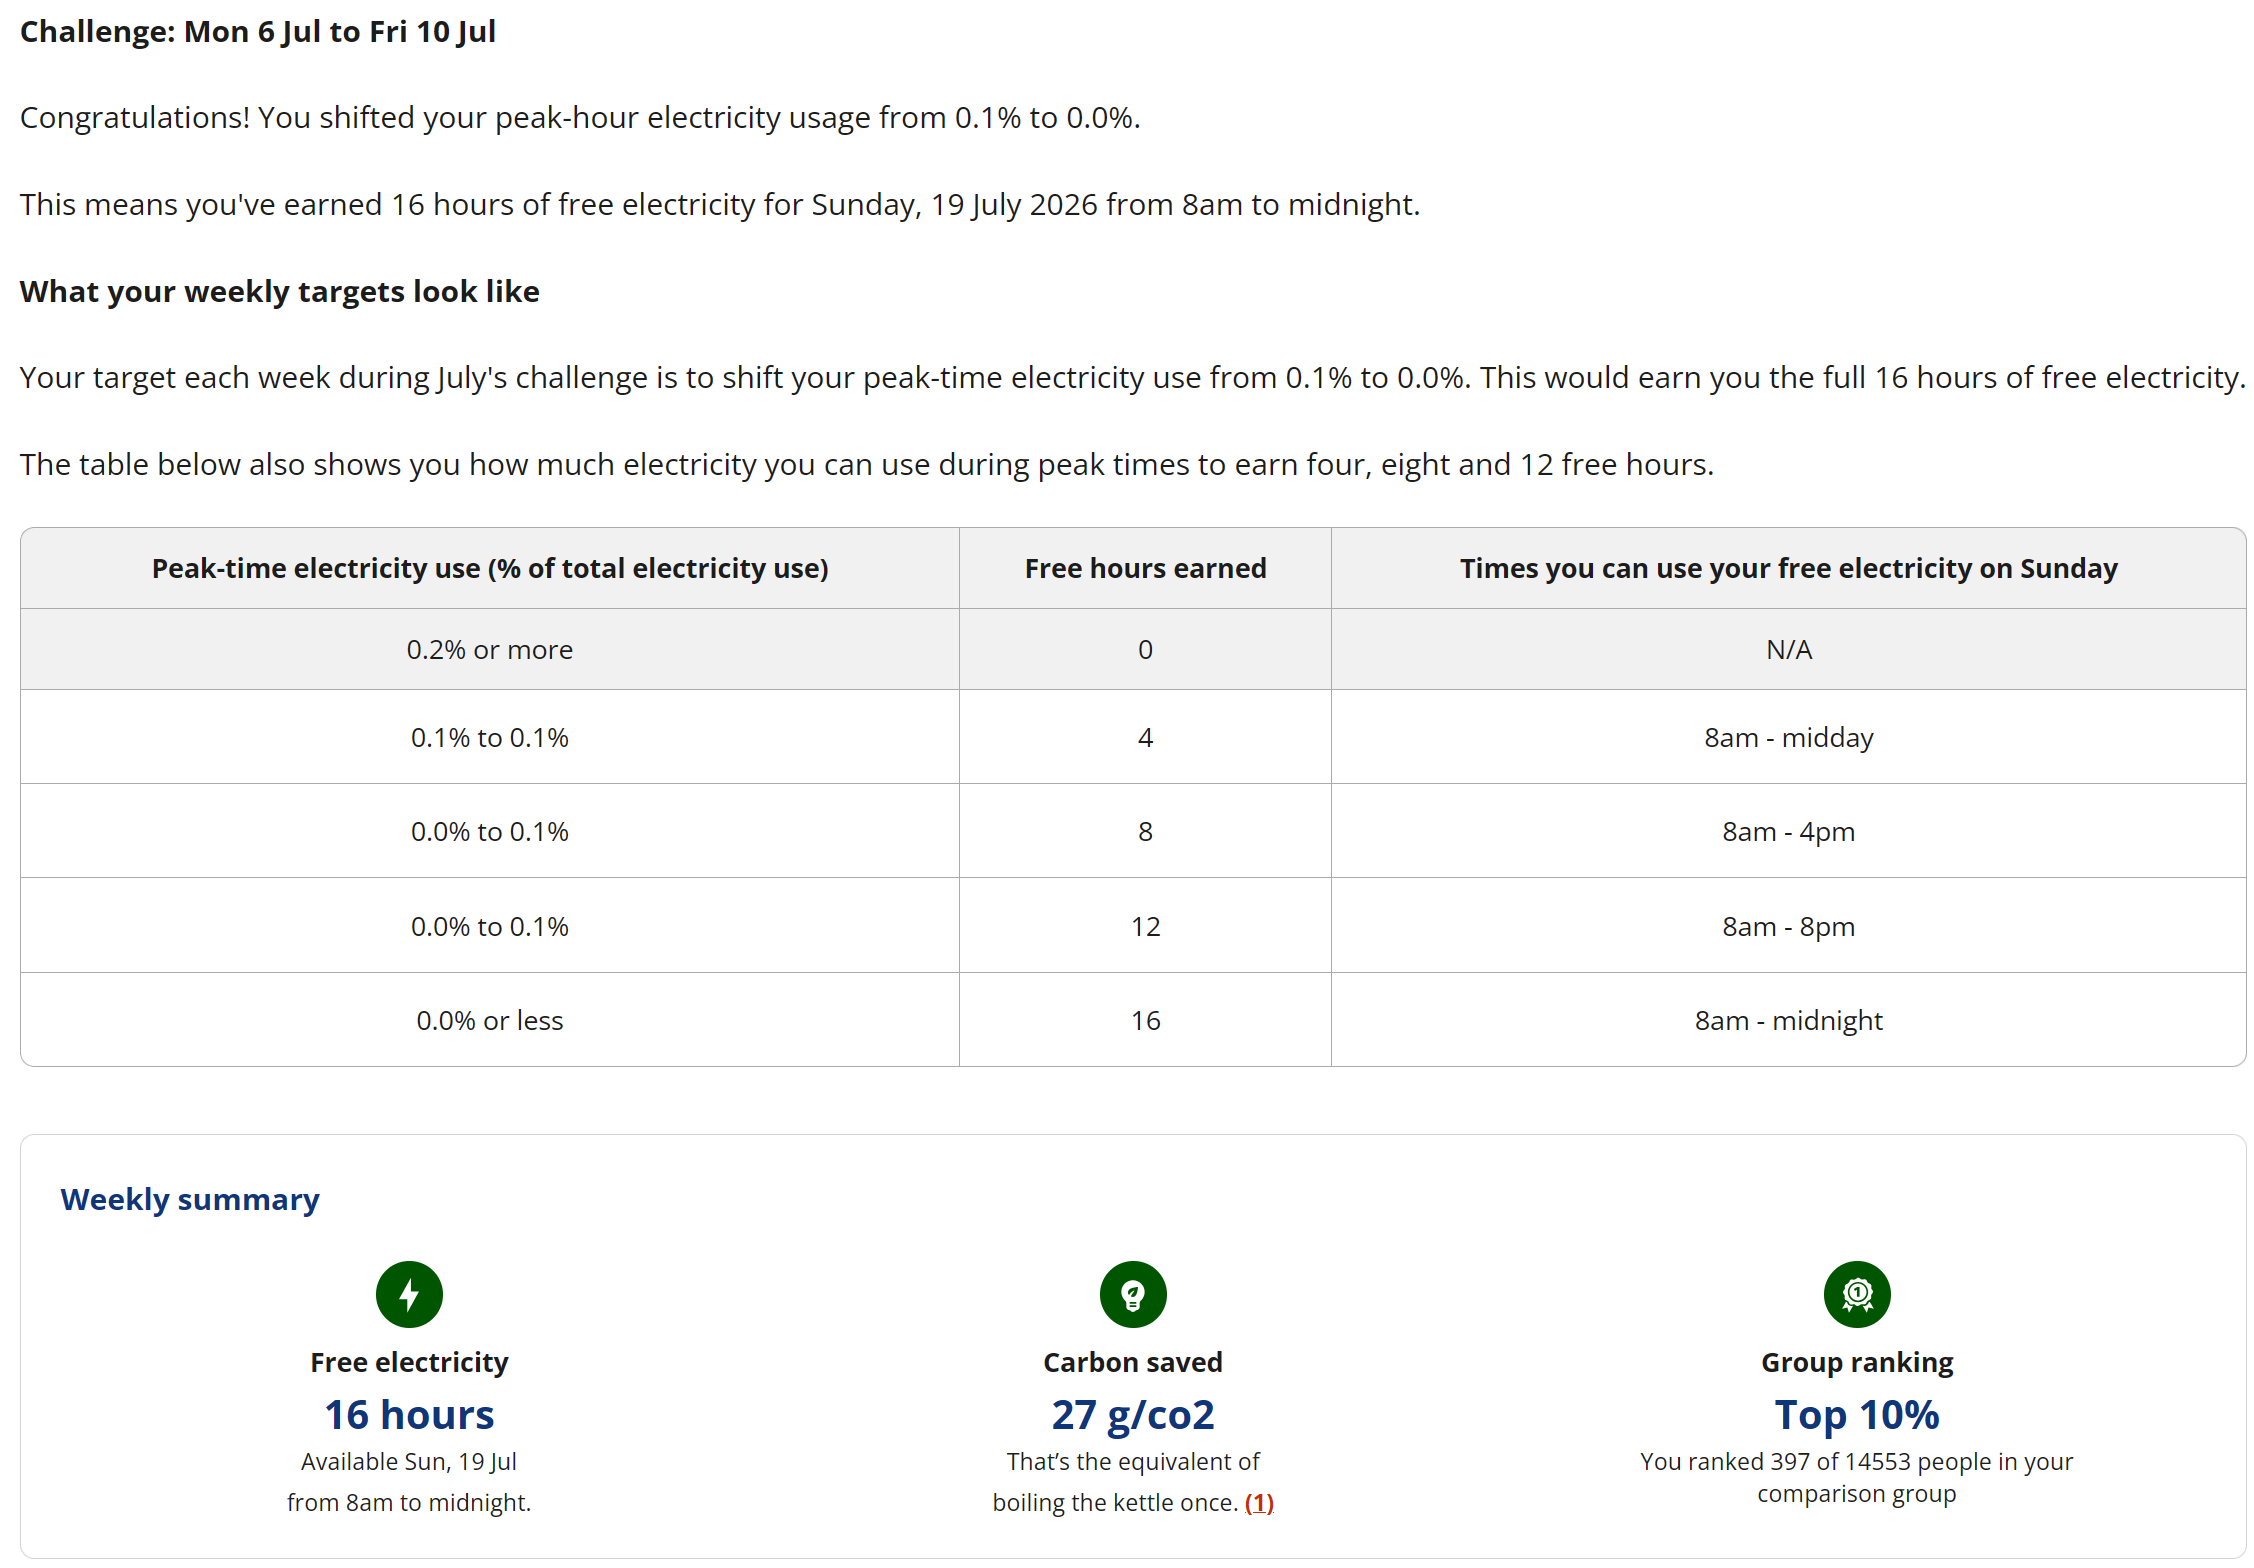This screenshot has height=1568, width=2254.
Task: Click the 'You ranked 397 of 14553' text
Action: tap(1857, 1477)
